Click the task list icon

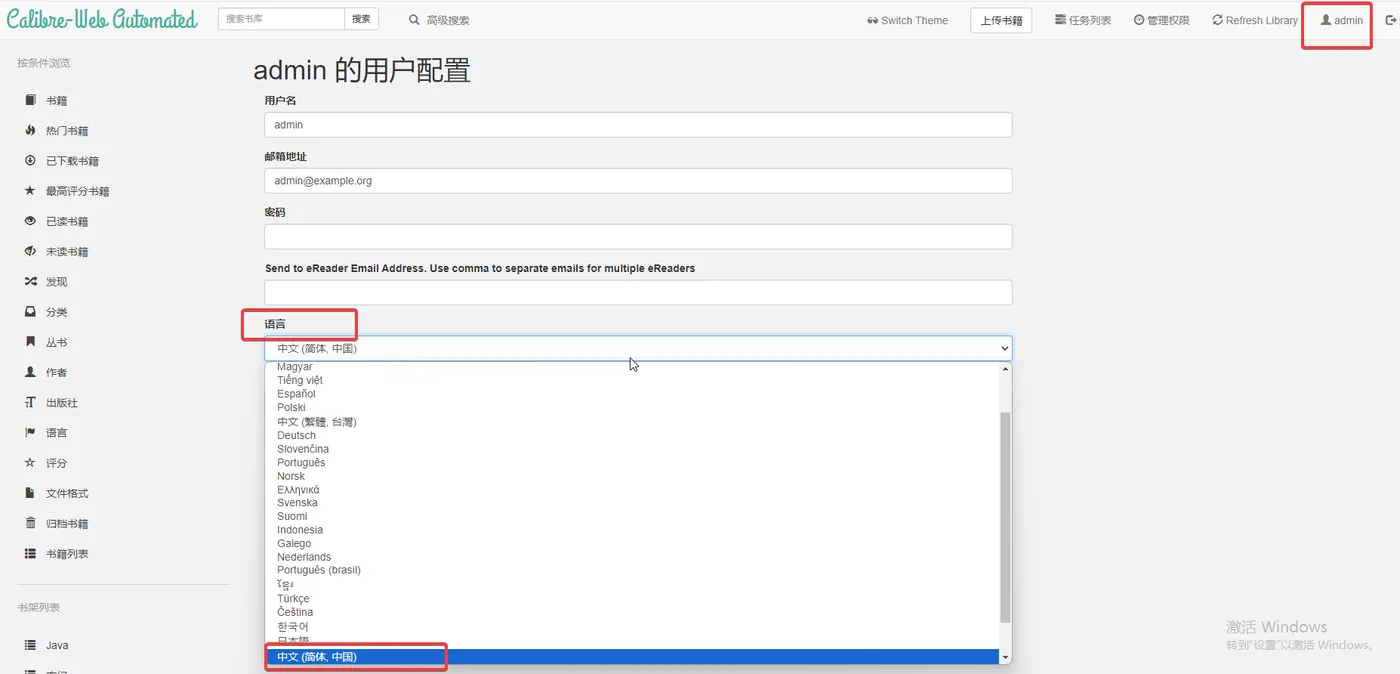[x=1060, y=20]
